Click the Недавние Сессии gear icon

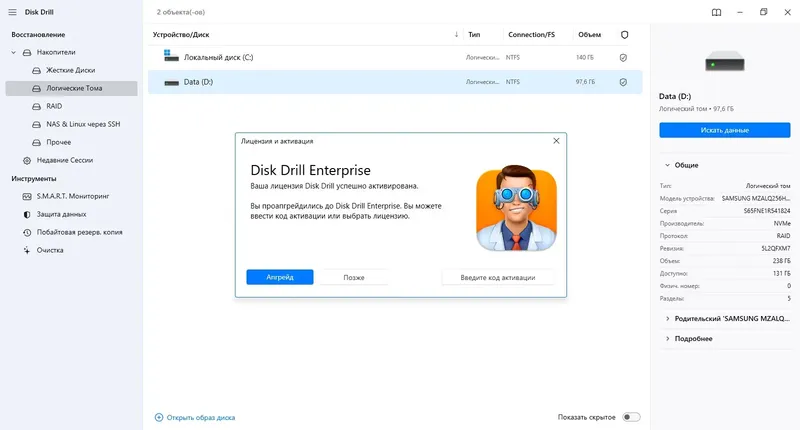pos(27,160)
